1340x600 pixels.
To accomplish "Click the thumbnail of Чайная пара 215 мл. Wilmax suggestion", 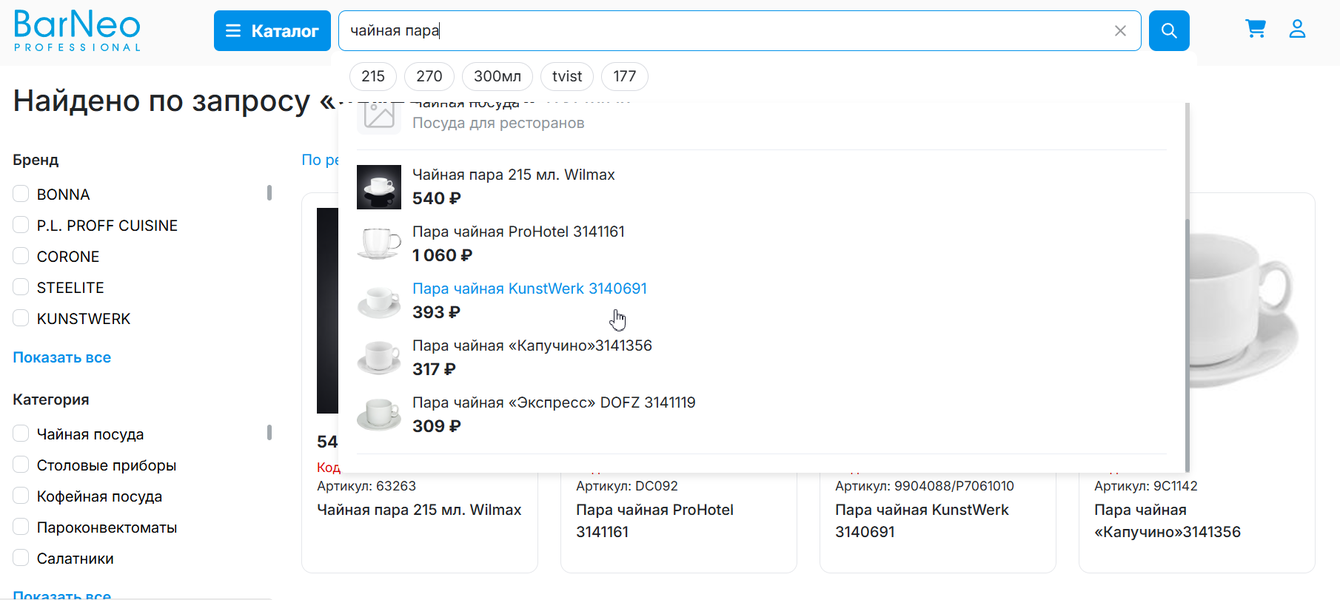I will [x=379, y=187].
